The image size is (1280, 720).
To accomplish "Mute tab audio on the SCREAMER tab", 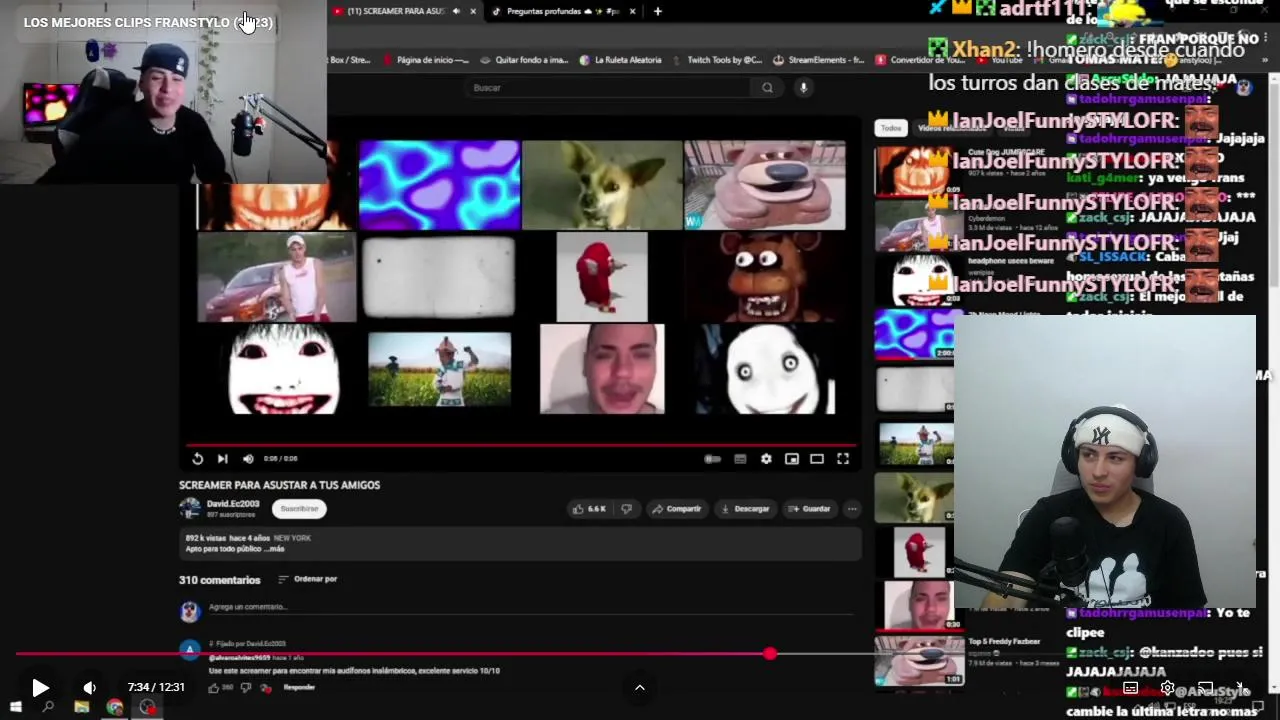I will (456, 11).
